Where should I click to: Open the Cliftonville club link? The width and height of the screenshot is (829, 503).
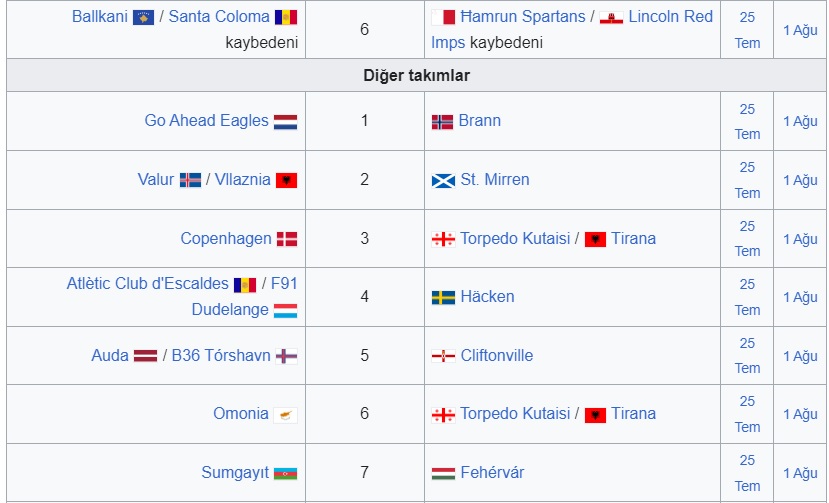coord(496,355)
